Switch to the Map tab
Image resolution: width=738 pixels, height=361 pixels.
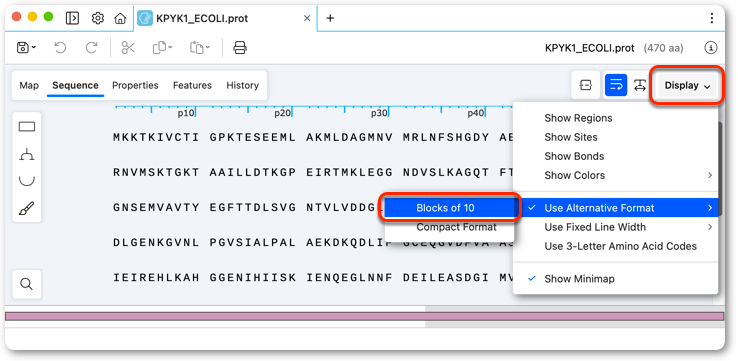point(29,85)
